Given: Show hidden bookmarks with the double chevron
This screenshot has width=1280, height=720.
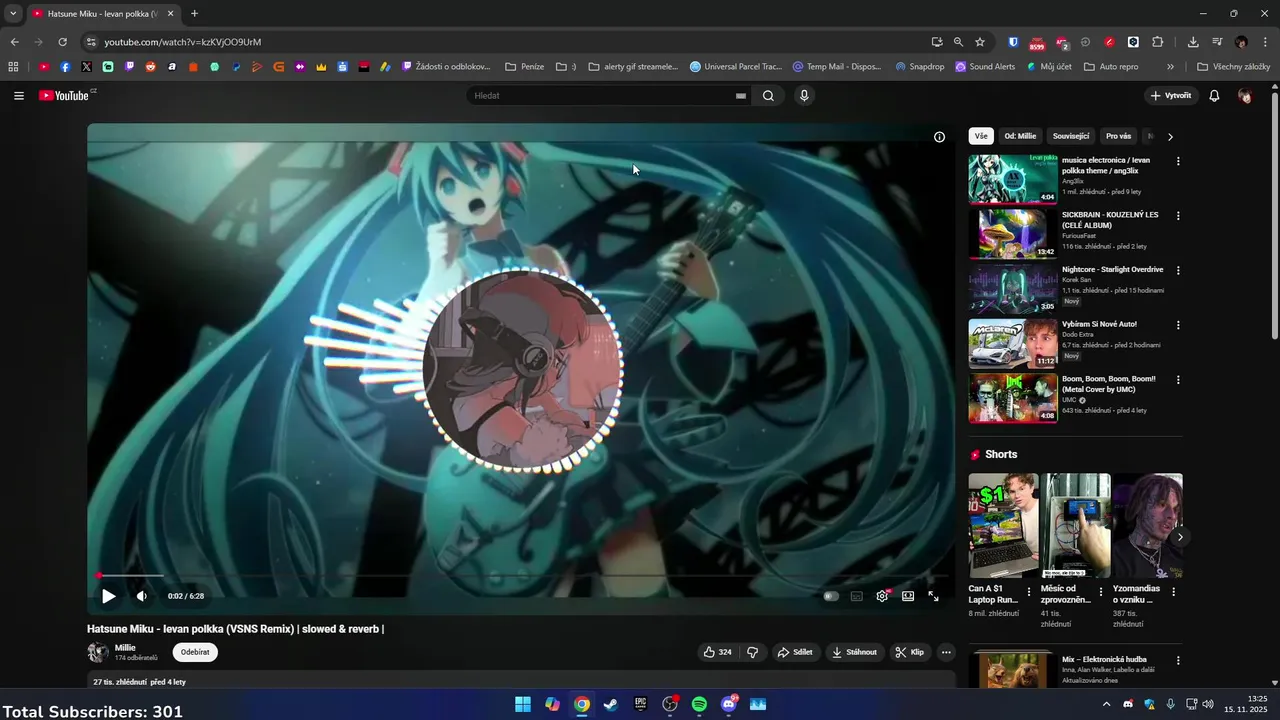Looking at the screenshot, I should (1170, 67).
